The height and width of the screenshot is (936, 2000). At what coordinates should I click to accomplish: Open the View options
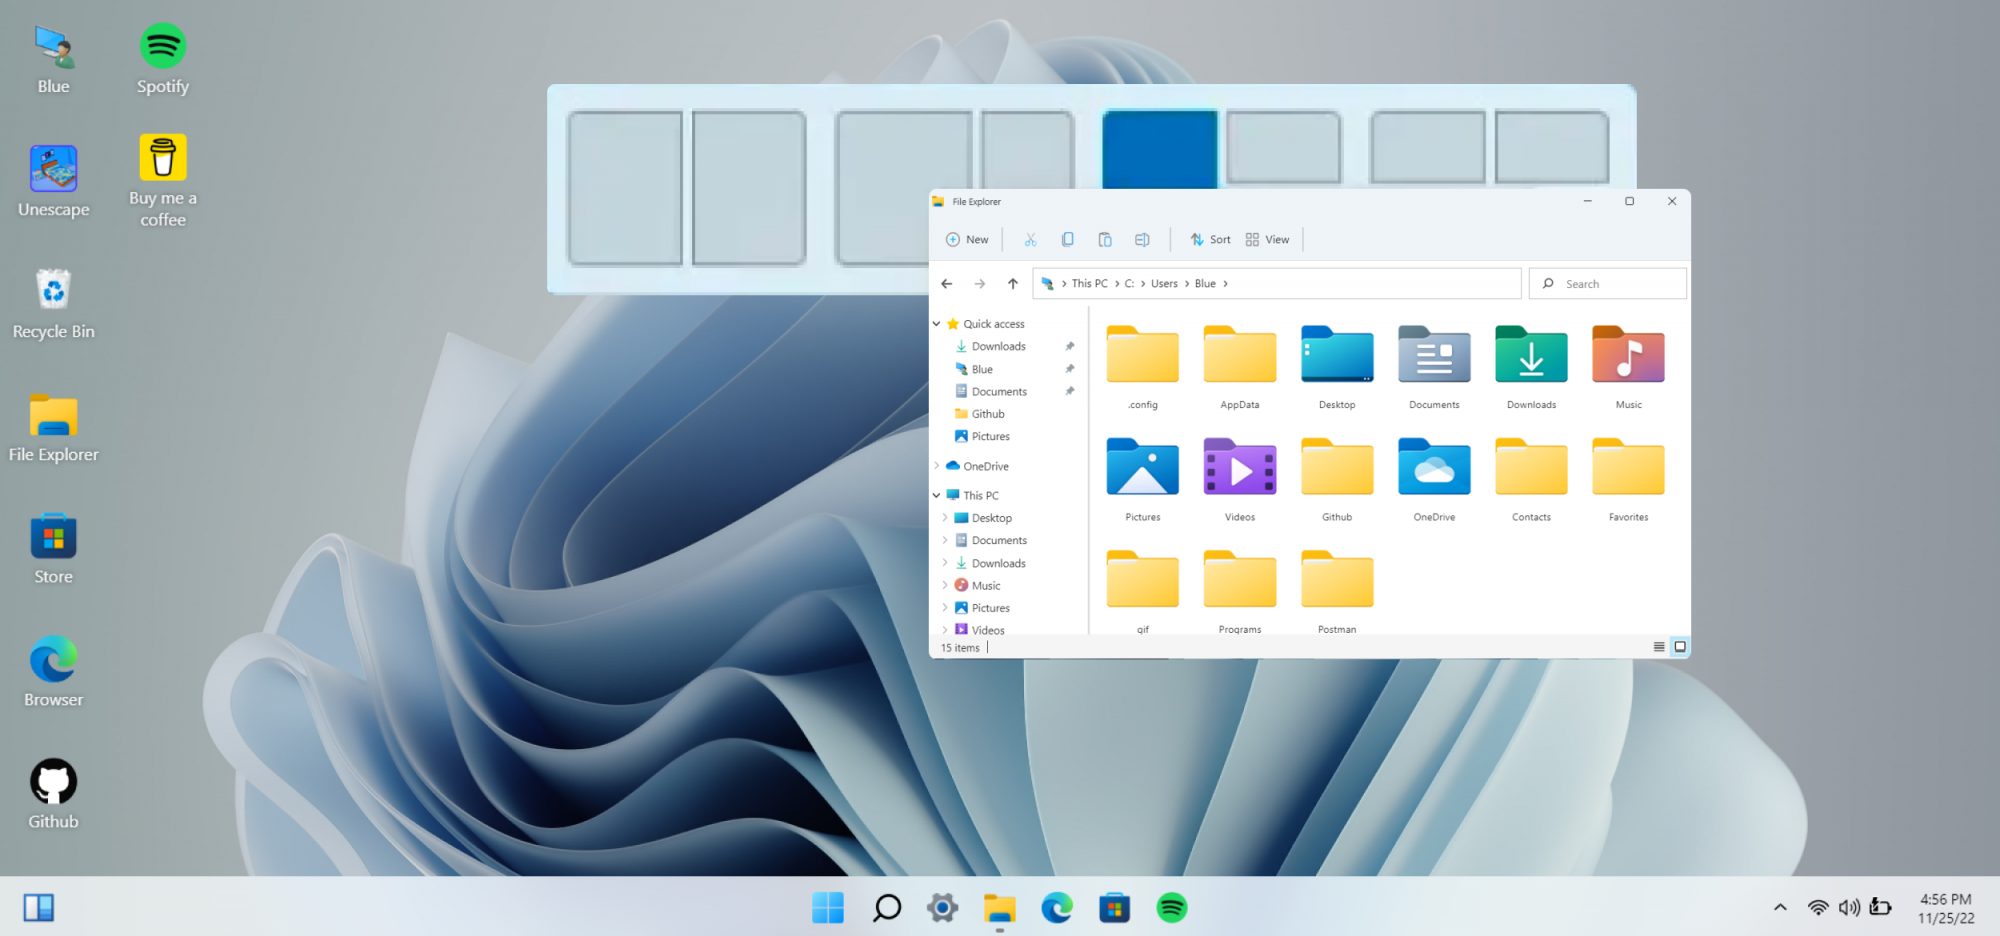(1267, 240)
